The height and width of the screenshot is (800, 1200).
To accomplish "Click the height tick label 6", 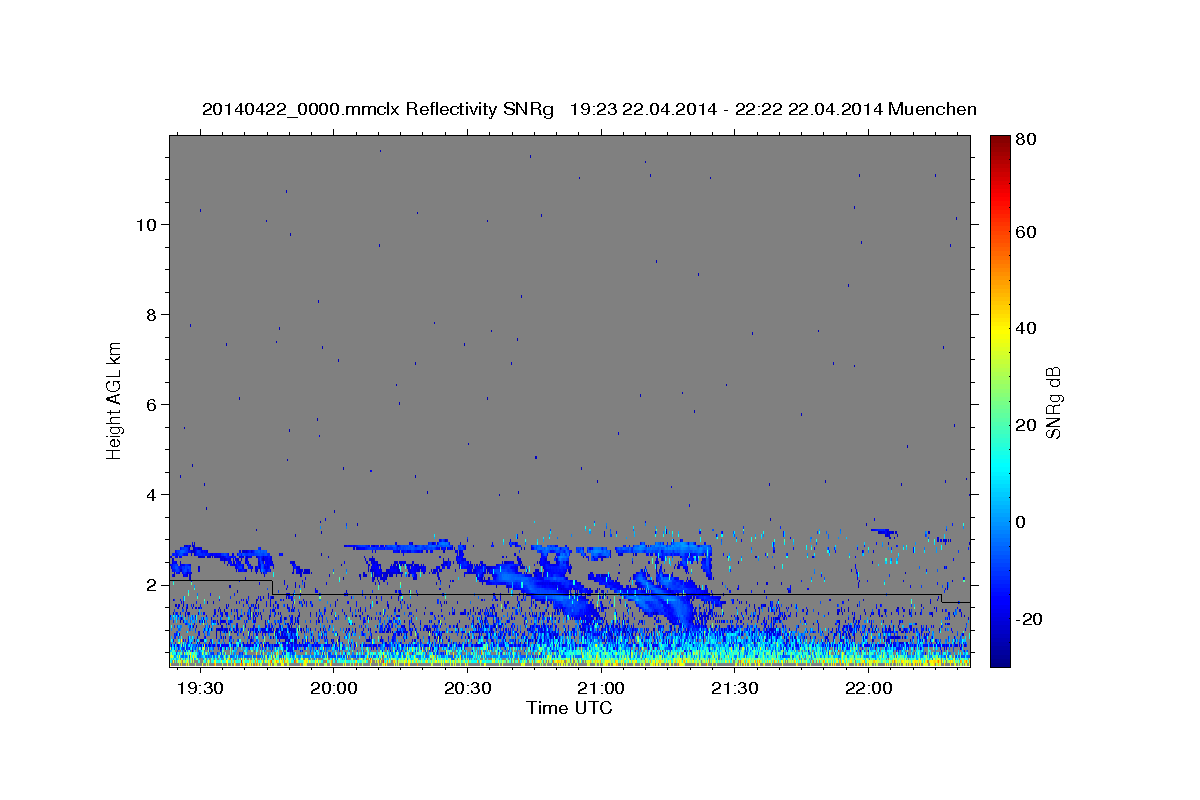I will pyautogui.click(x=152, y=405).
